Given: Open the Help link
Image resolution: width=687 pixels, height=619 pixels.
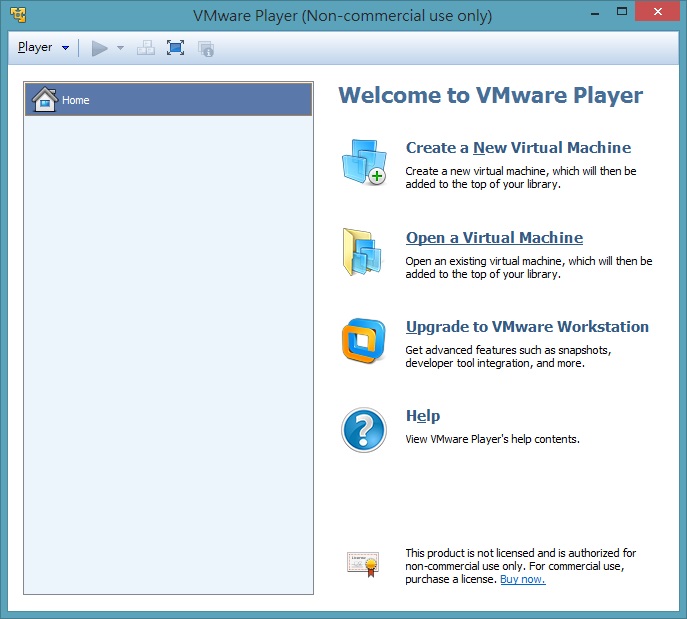Looking at the screenshot, I should (423, 416).
